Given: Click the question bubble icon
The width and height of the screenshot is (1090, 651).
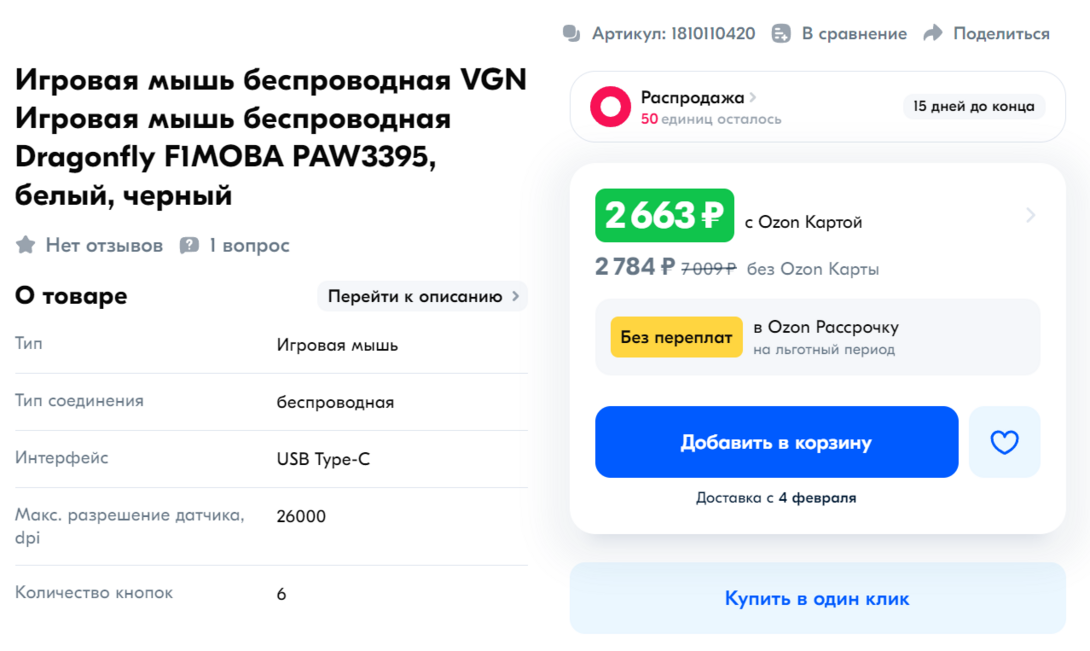Looking at the screenshot, I should click(189, 245).
